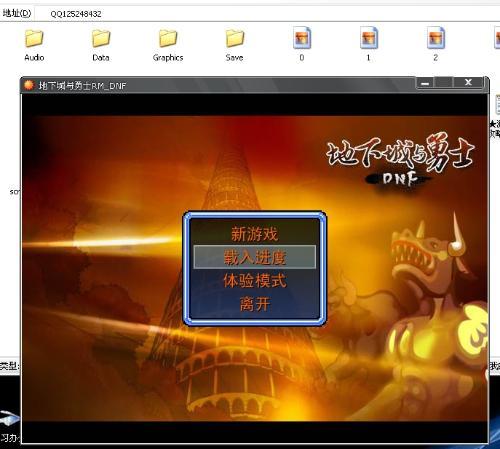The width and height of the screenshot is (500, 449).
Task: Click the Save folder label
Action: click(x=234, y=58)
